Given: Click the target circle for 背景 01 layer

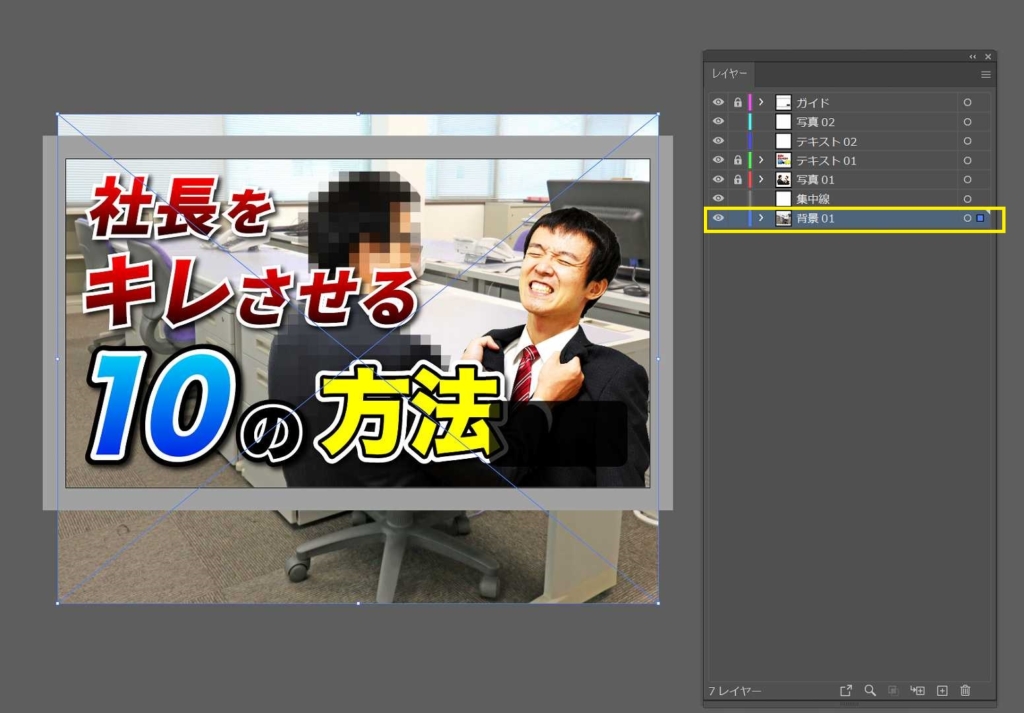Looking at the screenshot, I should [x=967, y=218].
